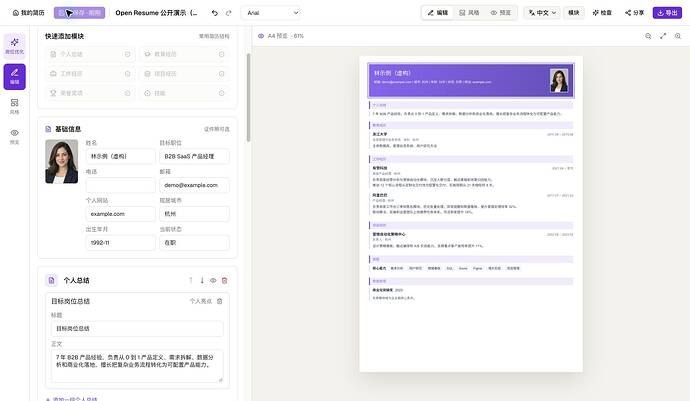Viewport: 690px width, 401px height.
Task: Expand preview to fullscreen with arrows icon
Action: (x=663, y=36)
